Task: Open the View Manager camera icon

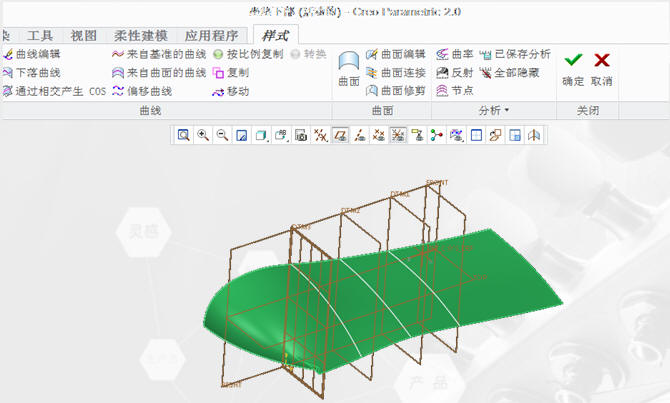Action: (301, 135)
